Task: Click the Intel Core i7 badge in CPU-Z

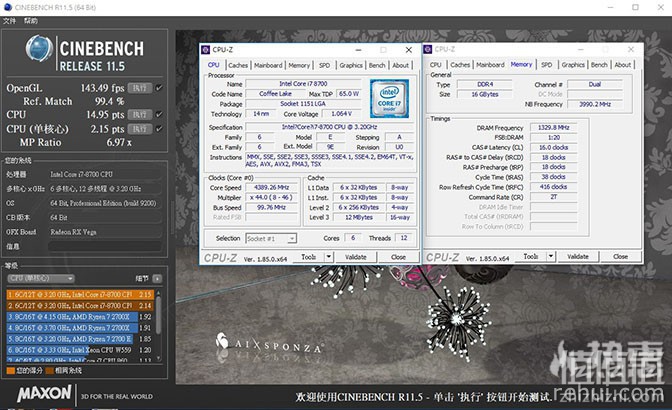Action: (x=389, y=99)
